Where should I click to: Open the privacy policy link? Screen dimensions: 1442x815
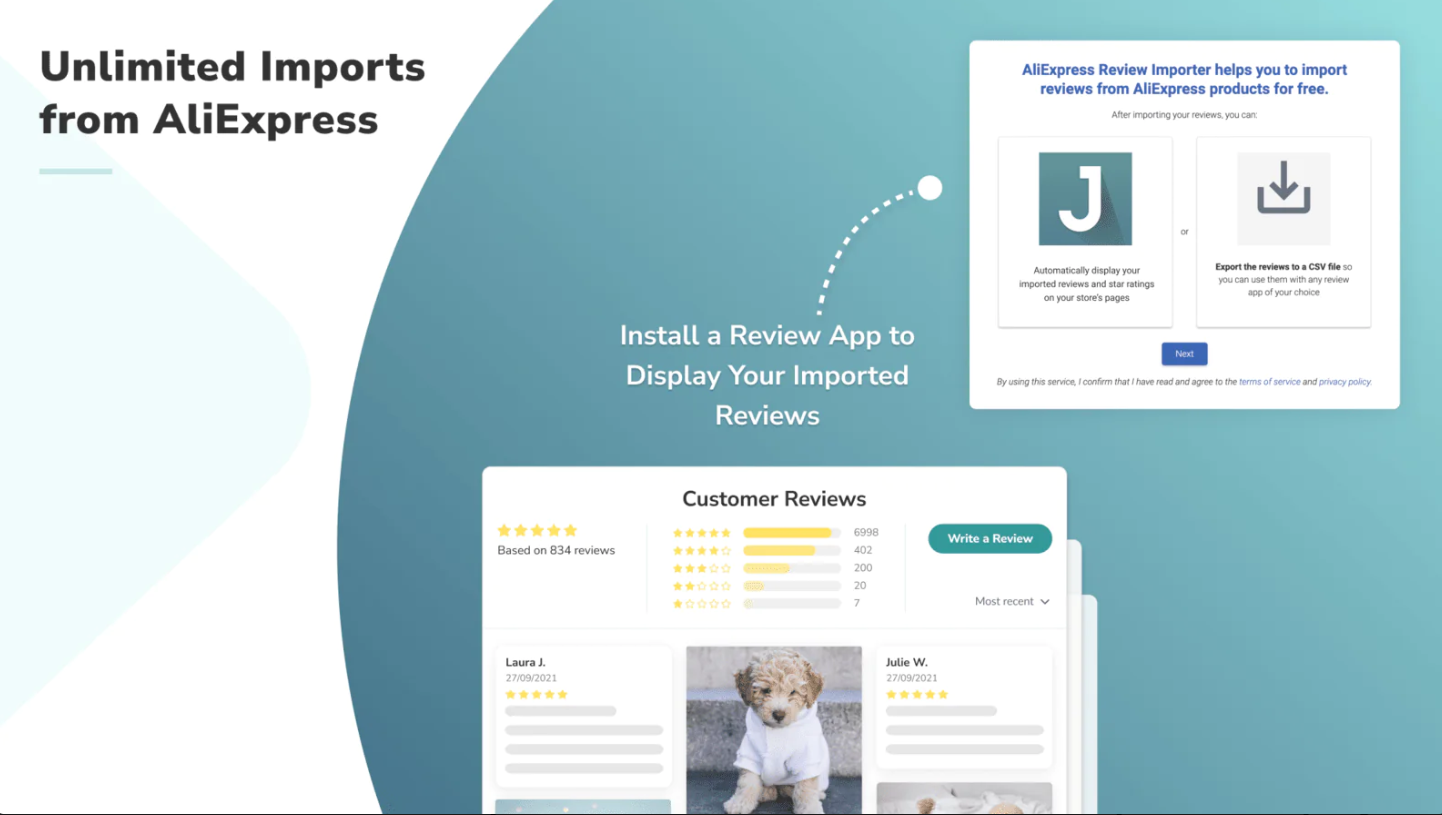pyautogui.click(x=1345, y=382)
